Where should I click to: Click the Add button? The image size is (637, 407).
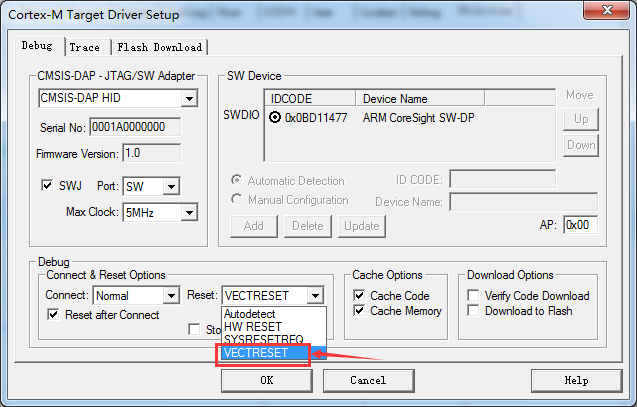tap(254, 226)
